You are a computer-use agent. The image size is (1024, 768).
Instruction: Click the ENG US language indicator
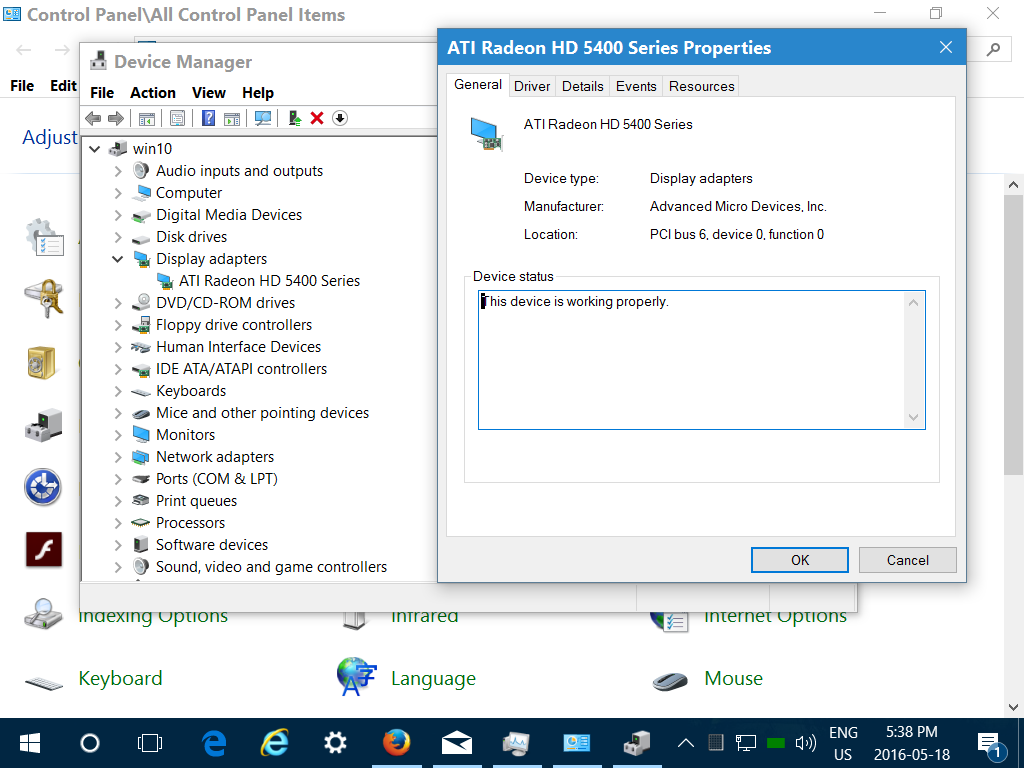[843, 743]
